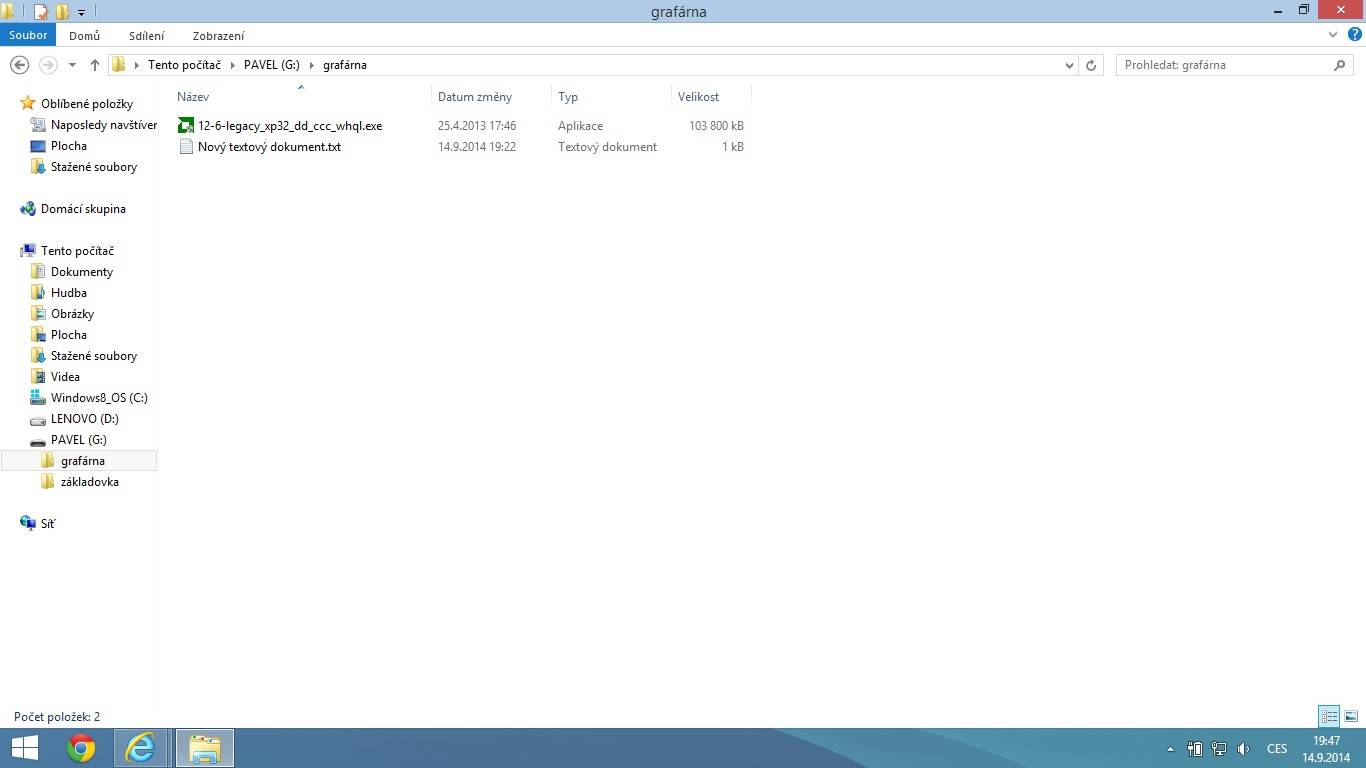1366x768 pixels.
Task: Select Domácí skupina in navigation pane
Action: 83,209
